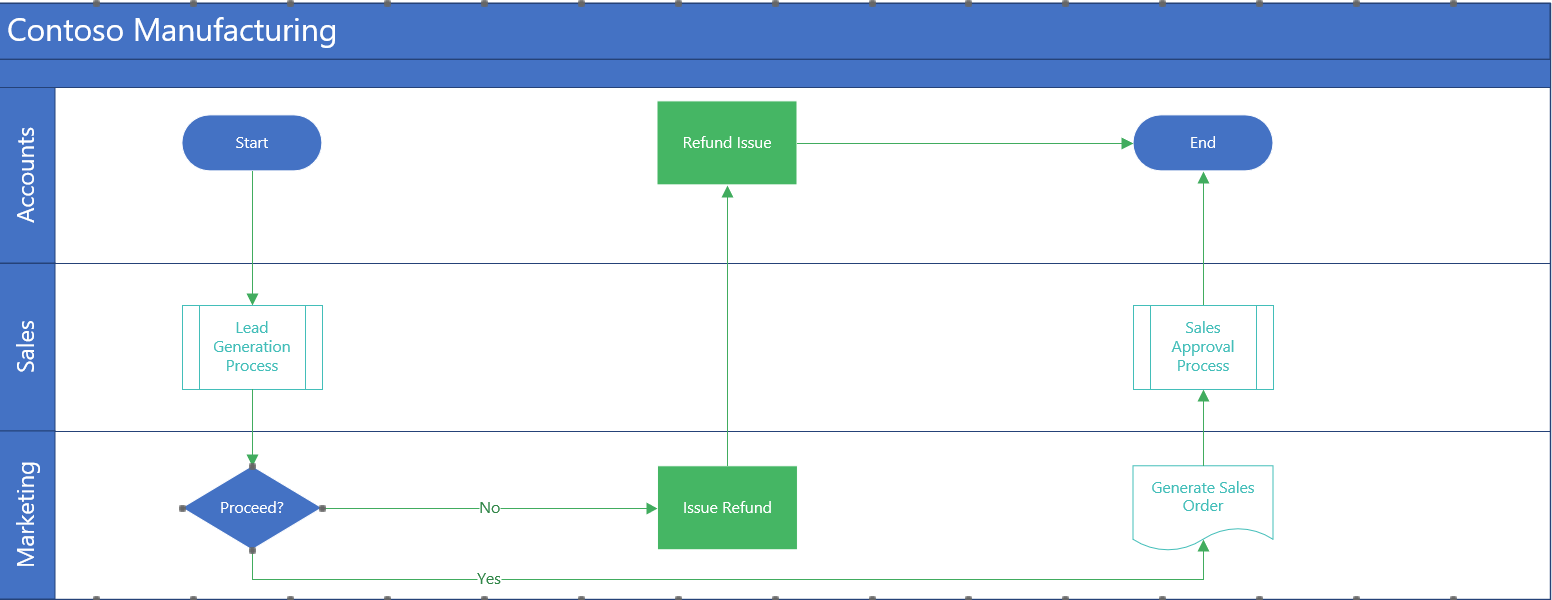Image resolution: width=1552 pixels, height=600 pixels.
Task: Click the Refund Issue process box
Action: 727,143
